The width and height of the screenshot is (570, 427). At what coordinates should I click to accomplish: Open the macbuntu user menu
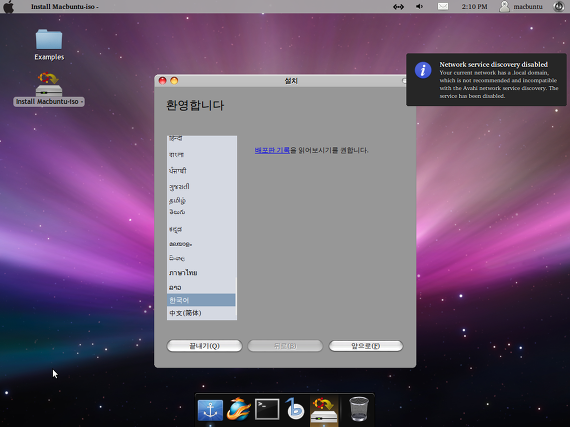(x=521, y=7)
